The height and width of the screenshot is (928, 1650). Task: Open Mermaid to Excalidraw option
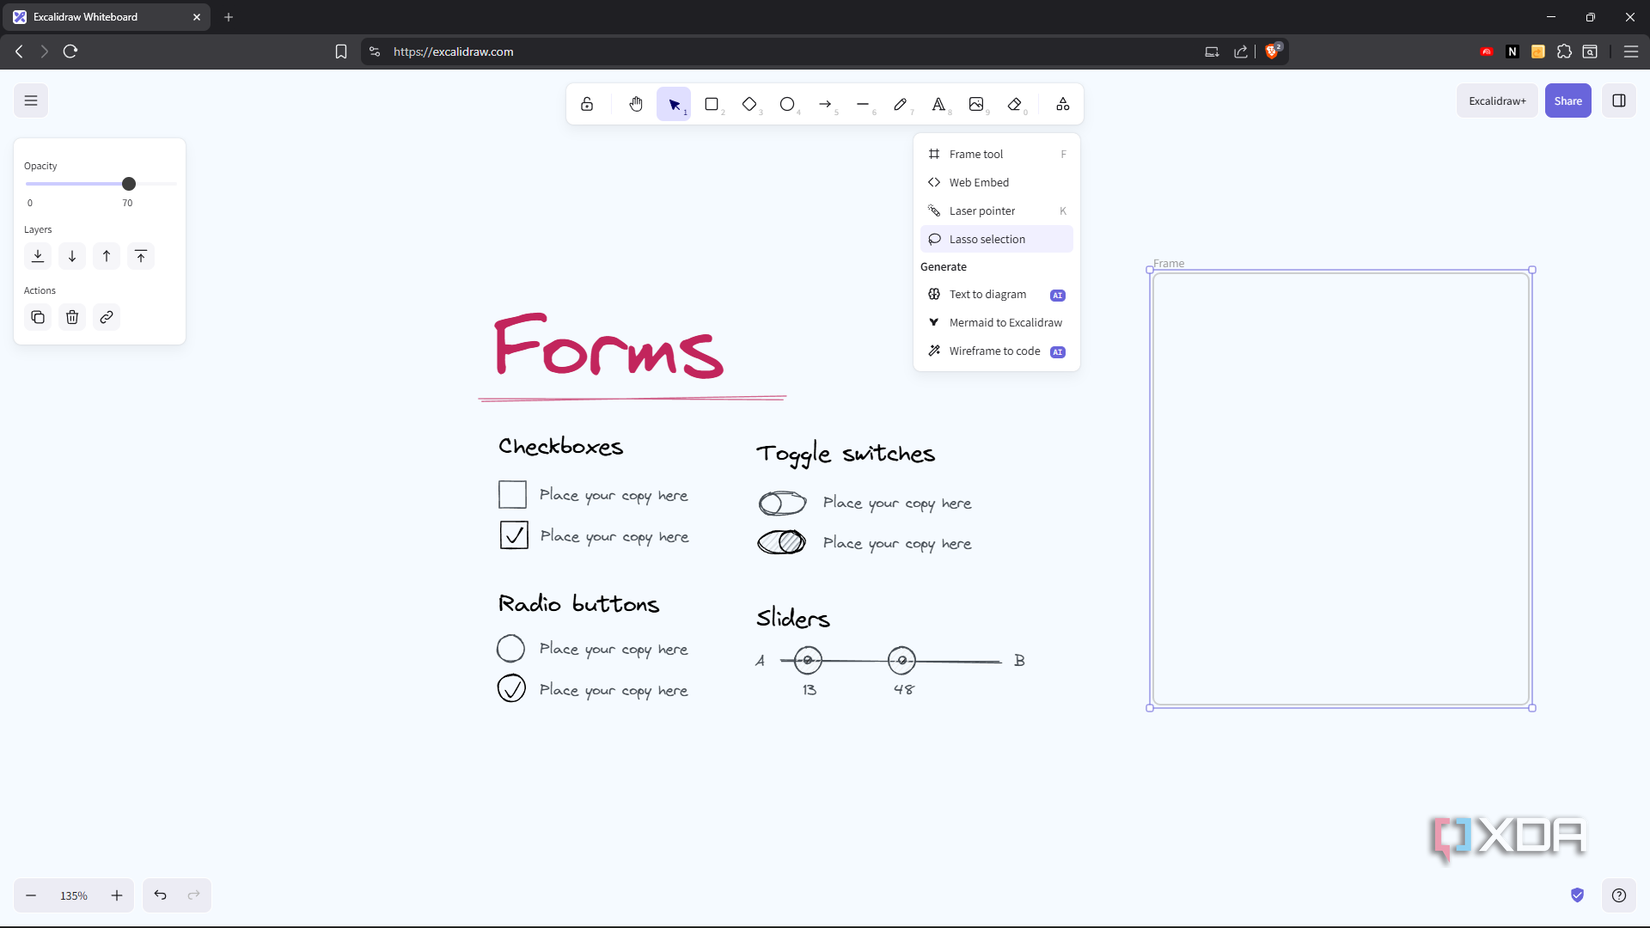click(996, 323)
